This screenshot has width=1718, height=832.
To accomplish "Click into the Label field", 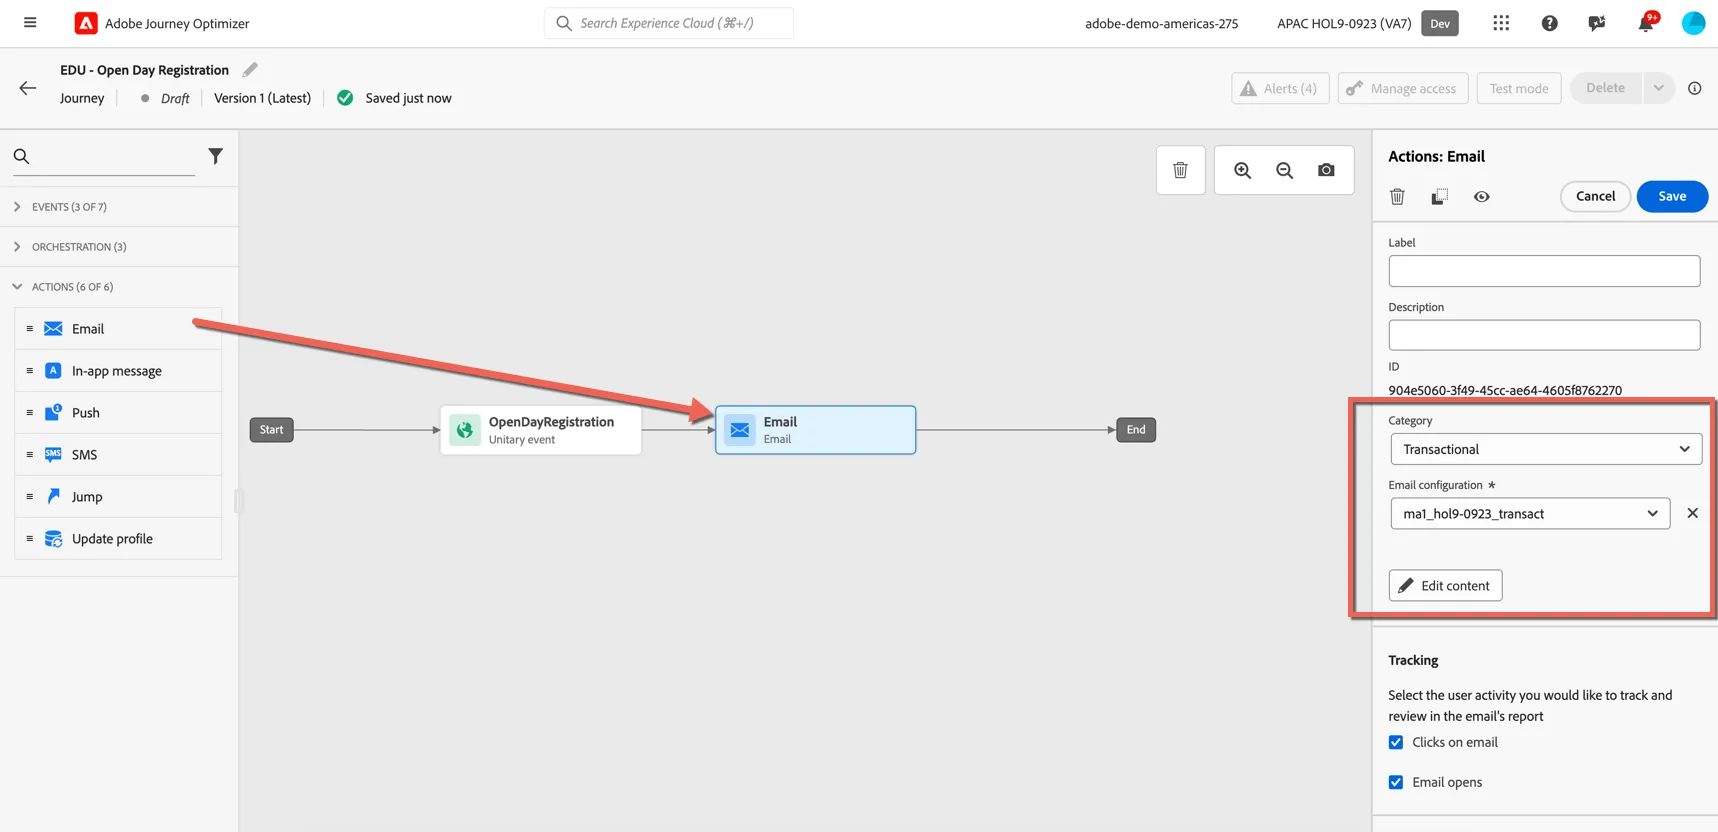I will (1544, 271).
